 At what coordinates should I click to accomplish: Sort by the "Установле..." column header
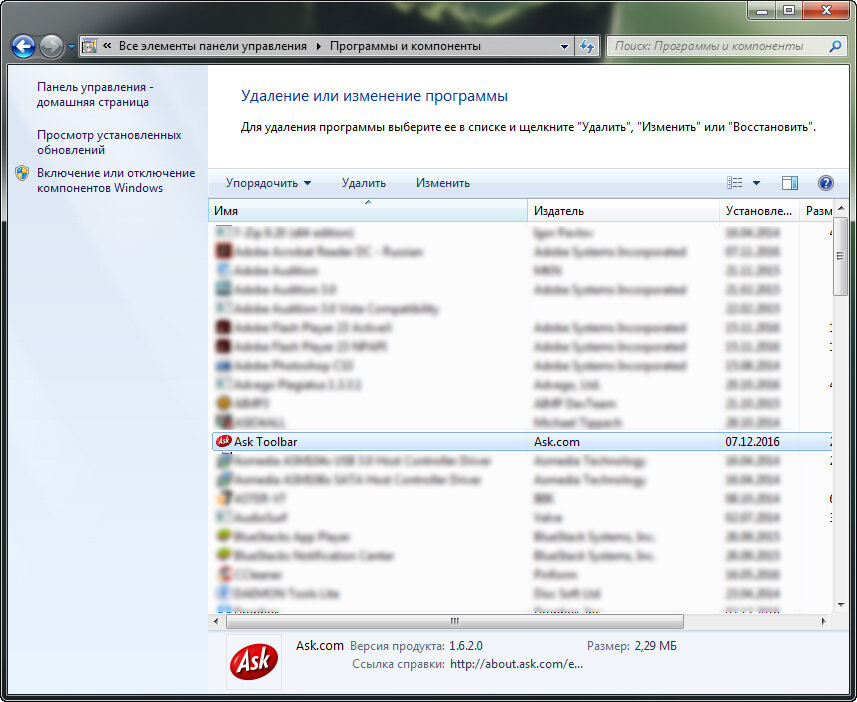coord(759,211)
